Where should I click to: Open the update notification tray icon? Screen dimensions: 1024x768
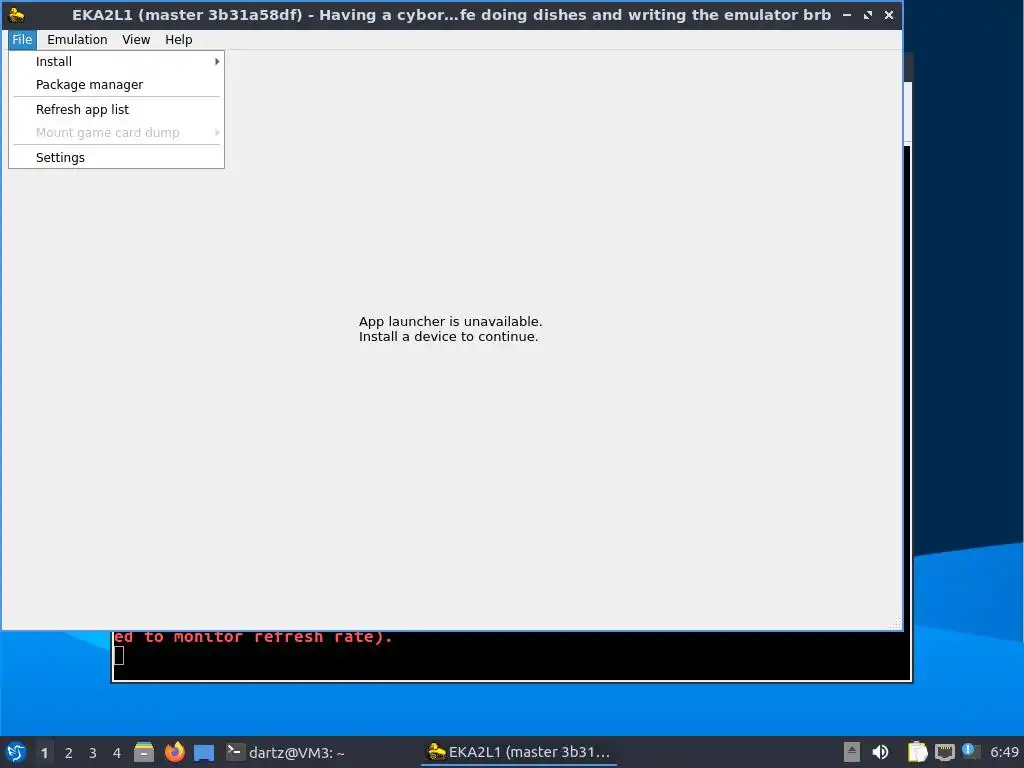[970, 751]
